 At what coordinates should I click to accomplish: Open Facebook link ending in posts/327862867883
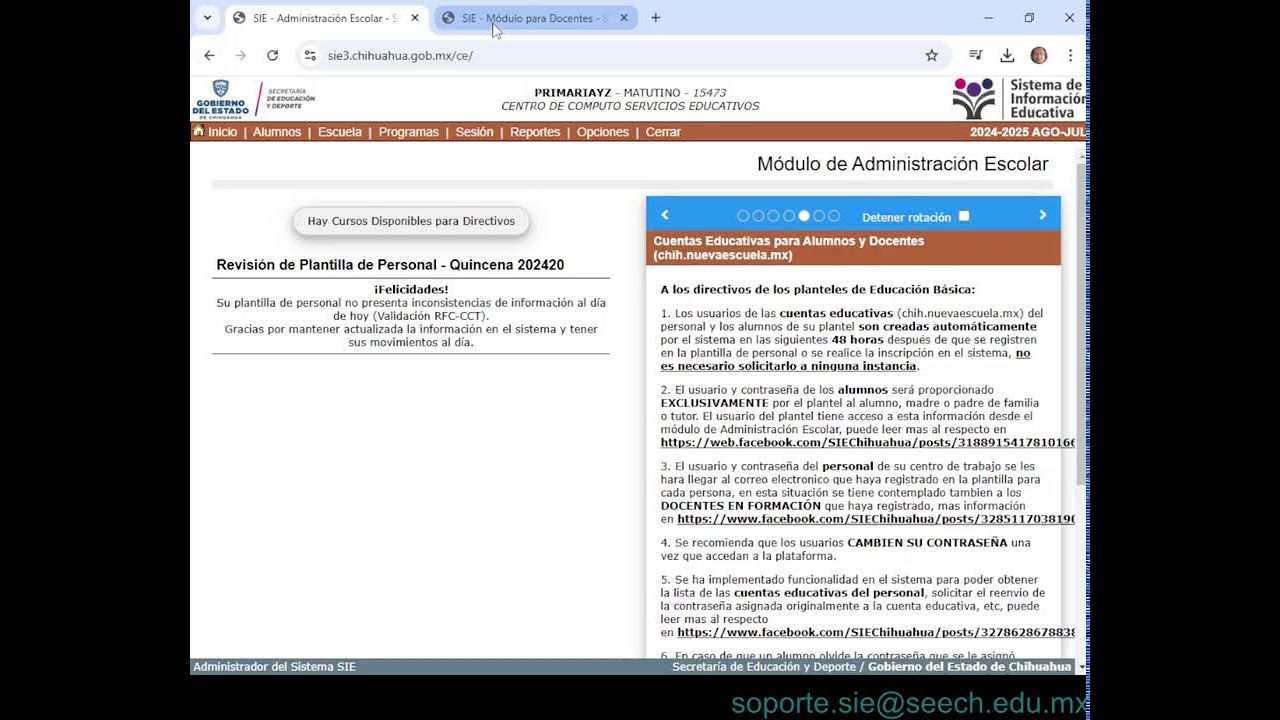[x=876, y=632]
